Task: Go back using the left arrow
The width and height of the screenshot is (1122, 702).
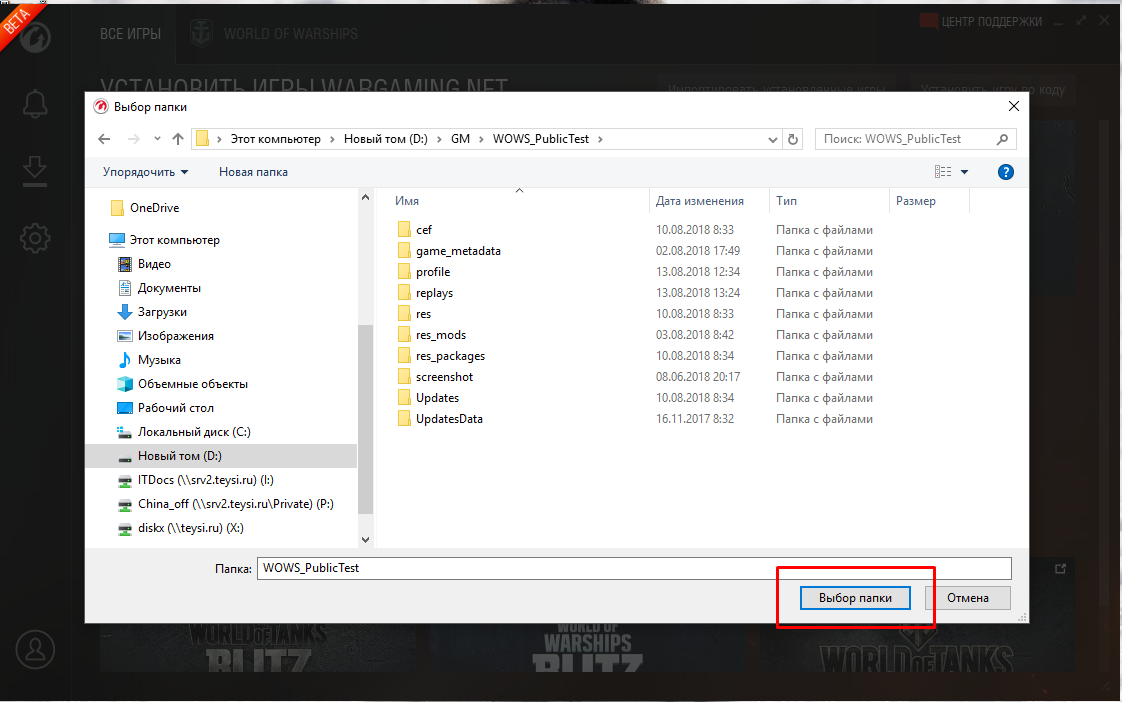Action: click(x=104, y=139)
